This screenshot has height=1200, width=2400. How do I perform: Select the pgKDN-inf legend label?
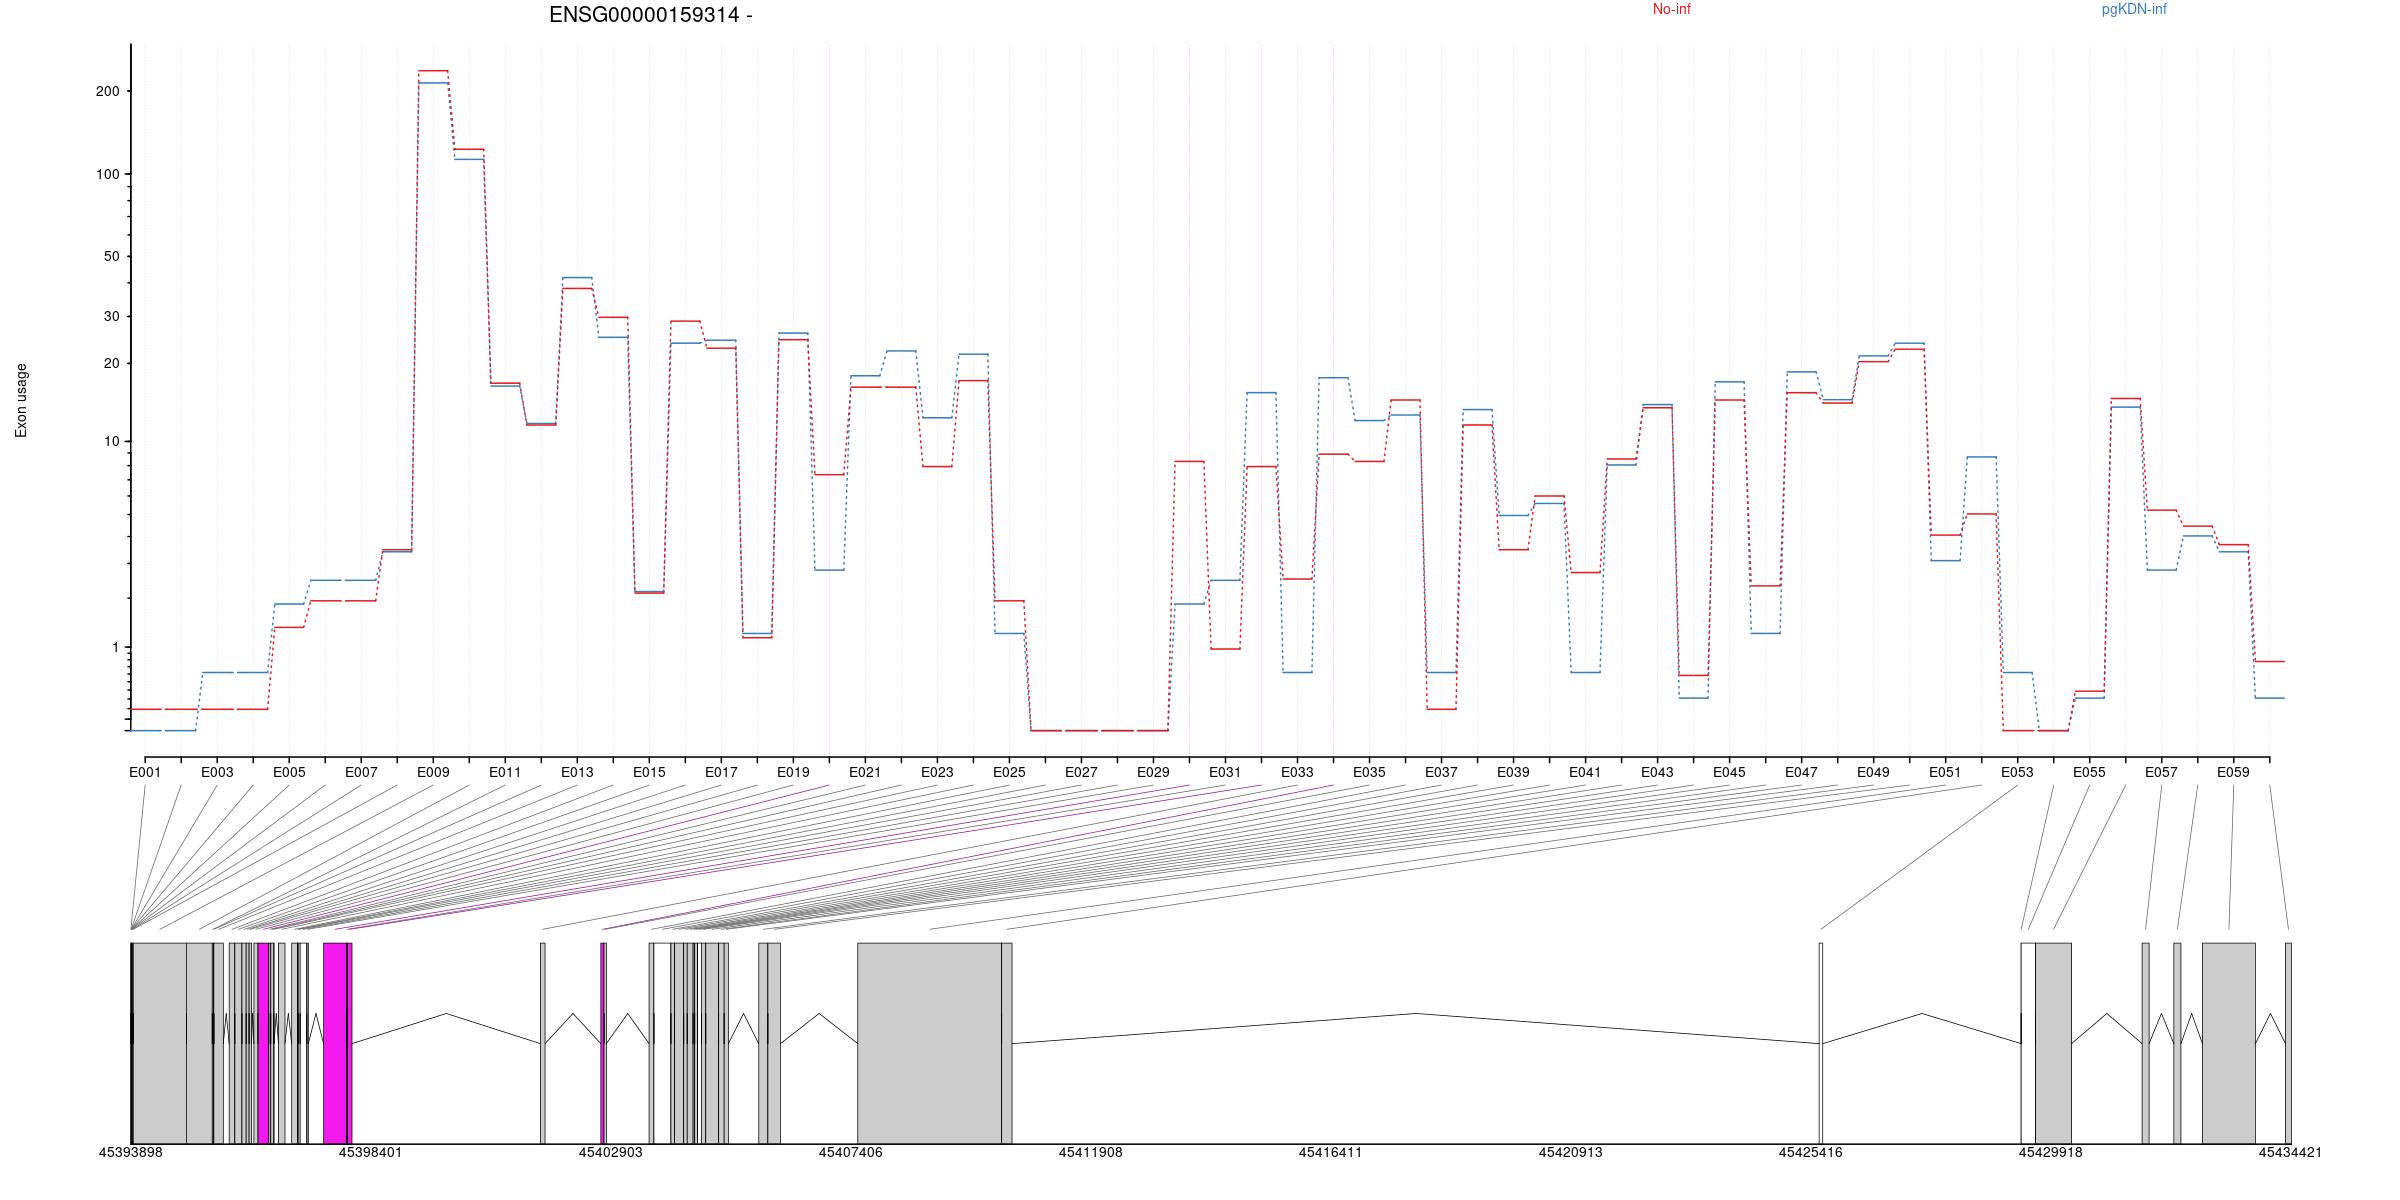(2134, 9)
